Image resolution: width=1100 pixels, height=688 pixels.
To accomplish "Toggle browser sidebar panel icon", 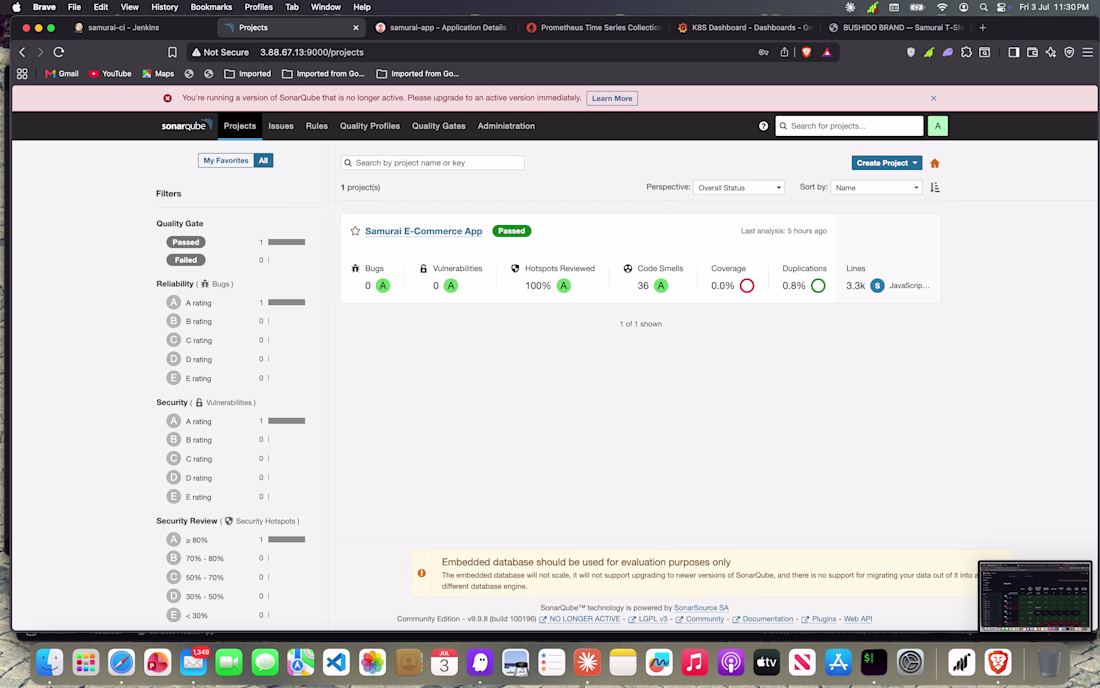I will pos(1014,52).
